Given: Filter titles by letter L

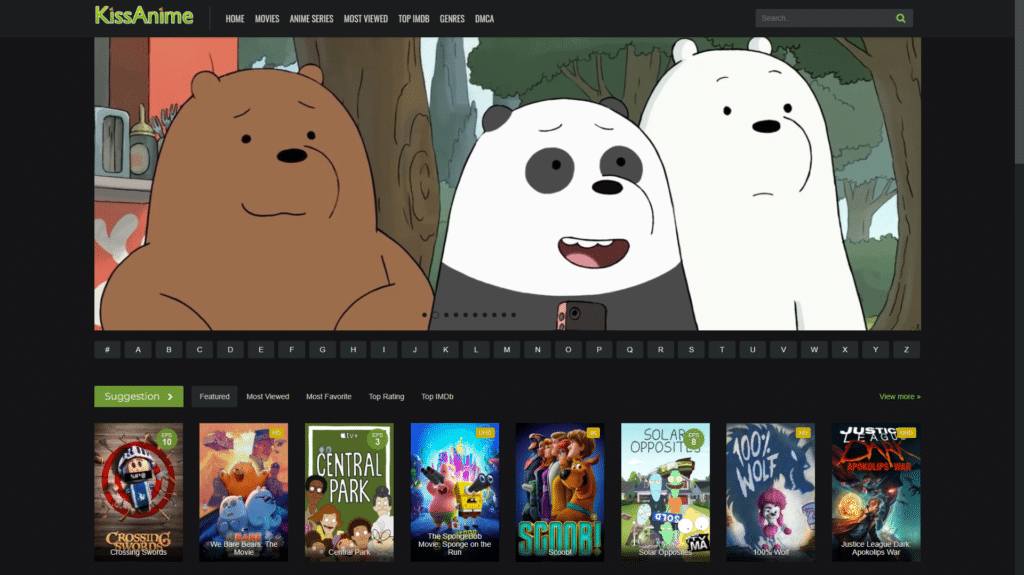Looking at the screenshot, I should [x=476, y=350].
